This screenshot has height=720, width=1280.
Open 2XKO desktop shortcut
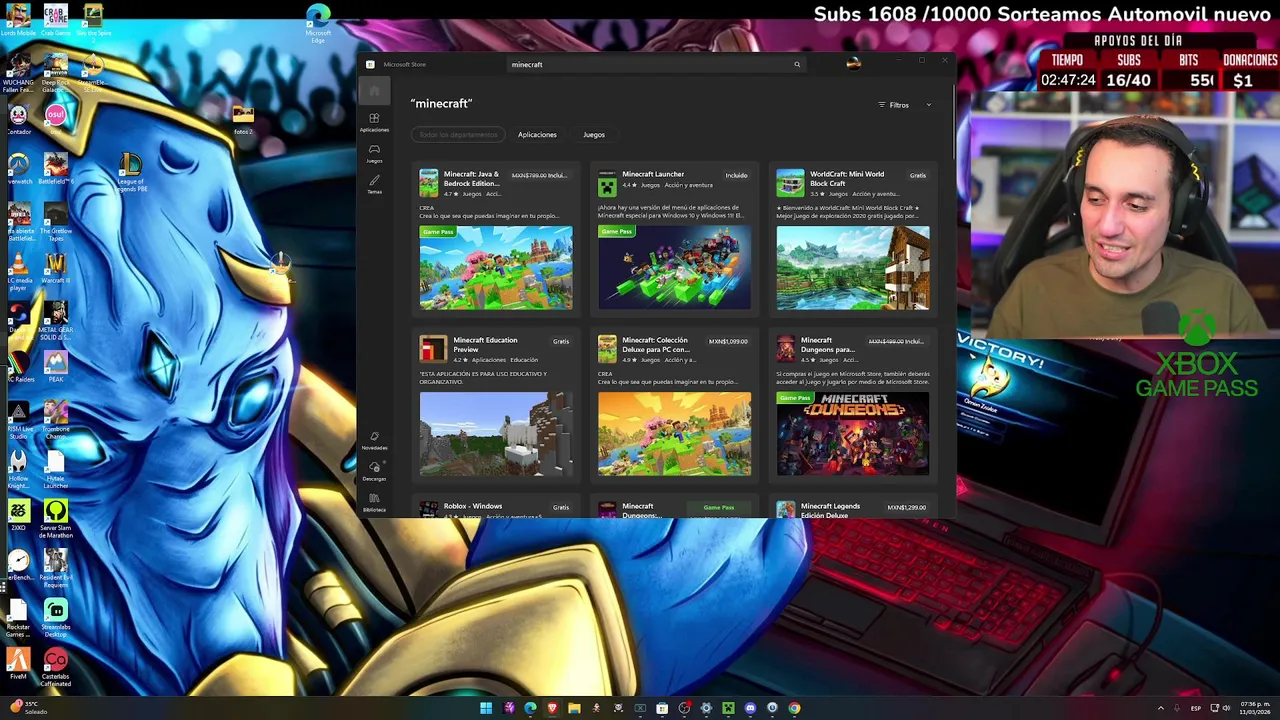[x=18, y=515]
